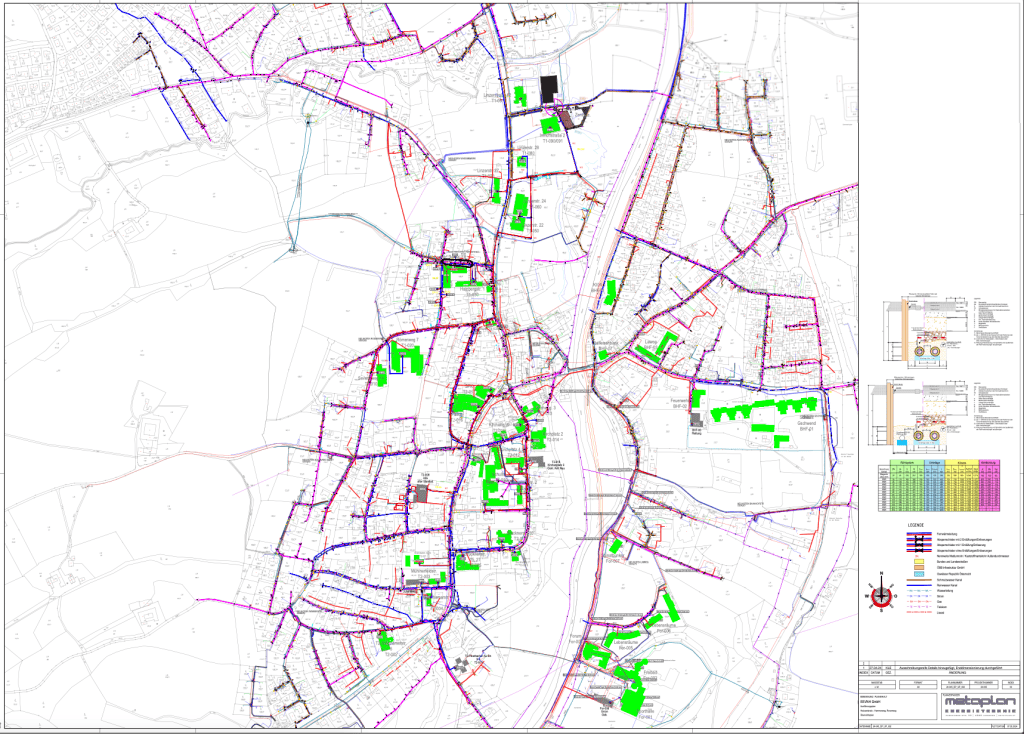The width and height of the screenshot is (1024, 734).
Task: Click the yellow swatch in the legend
Action: point(919,562)
